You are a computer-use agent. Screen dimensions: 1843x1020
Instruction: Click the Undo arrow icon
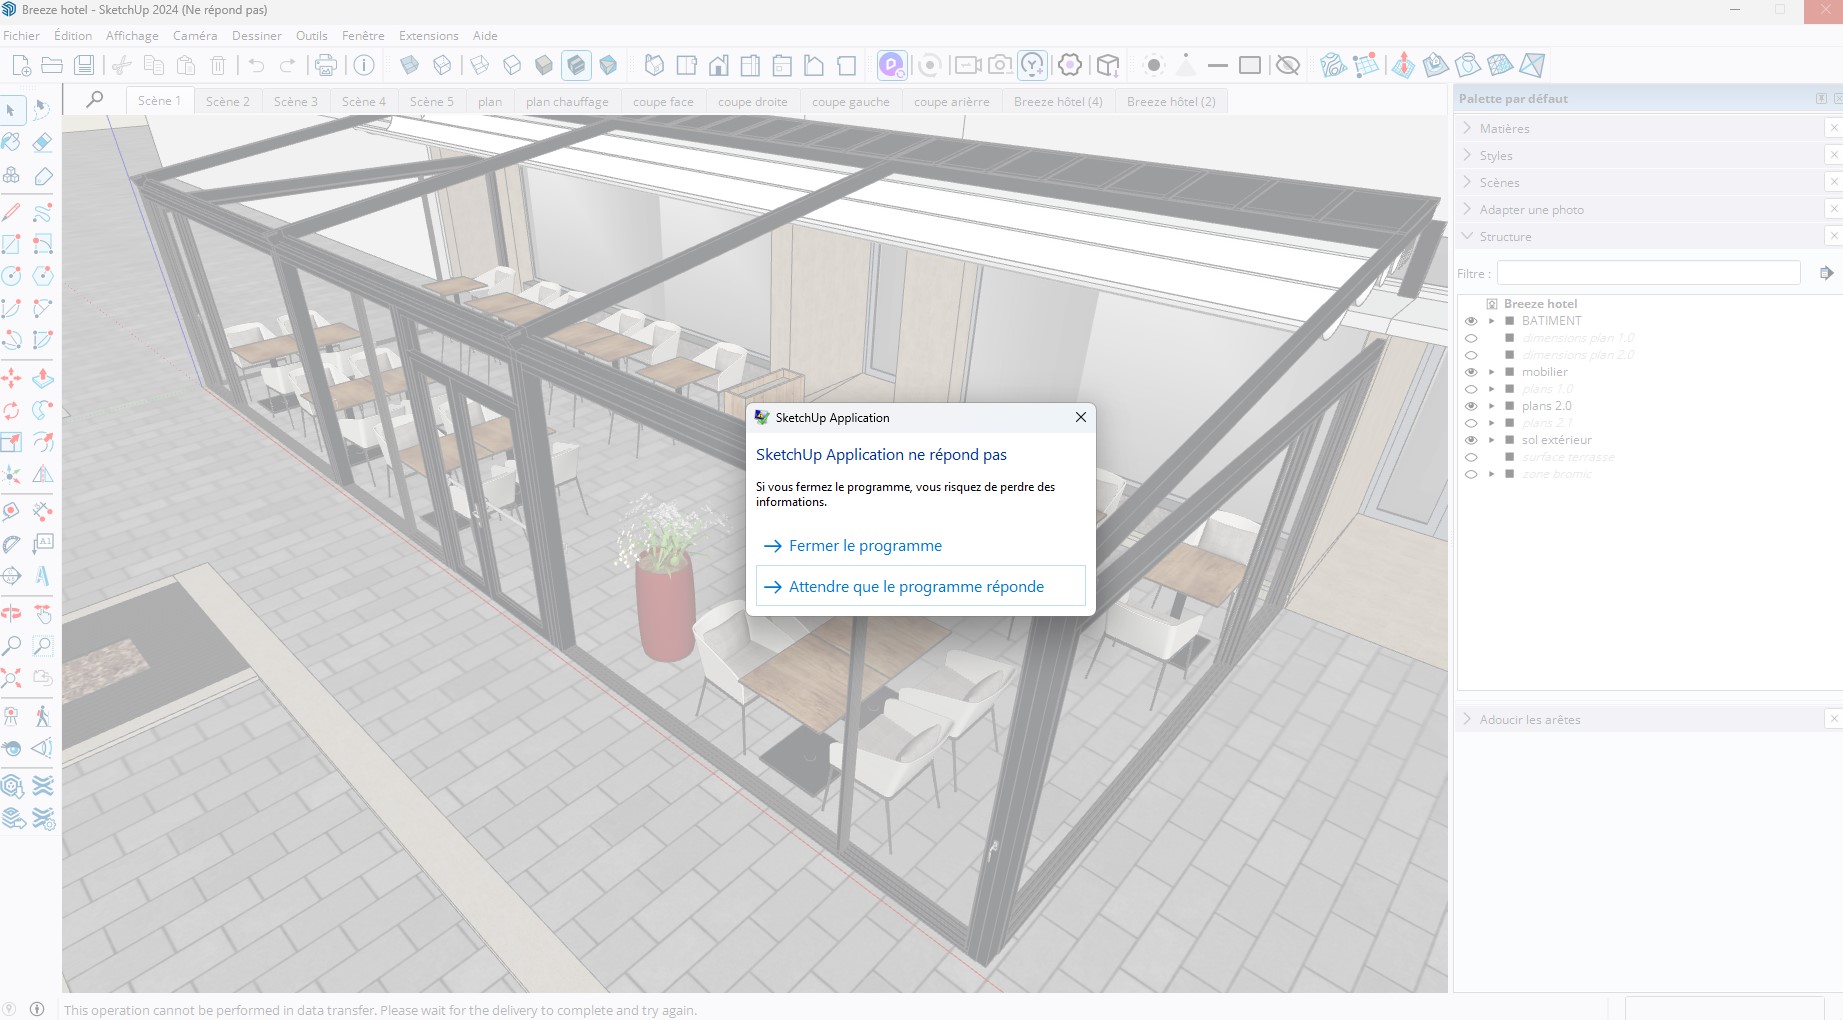(x=256, y=65)
